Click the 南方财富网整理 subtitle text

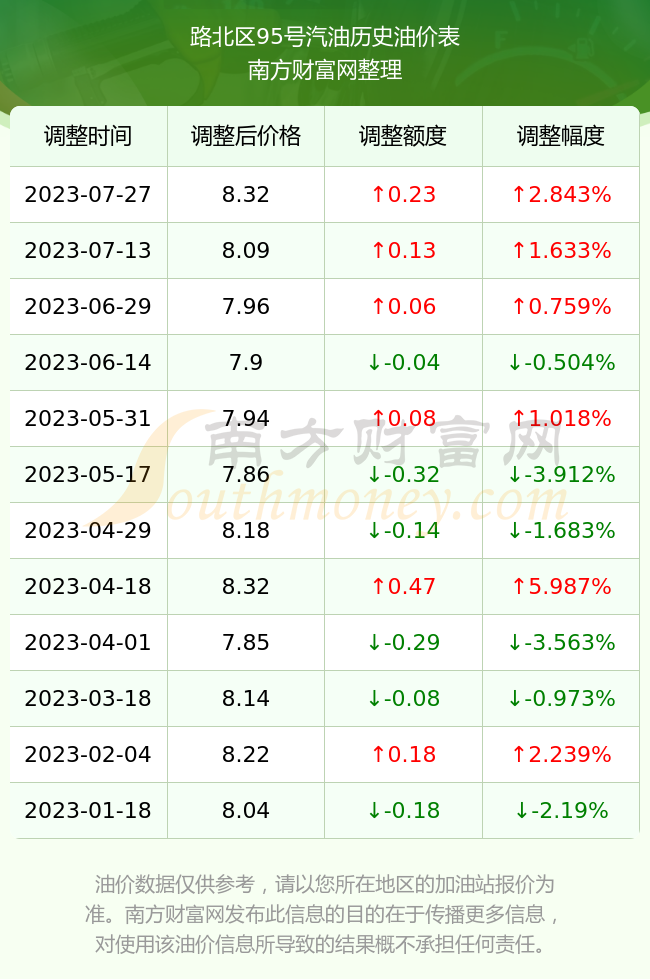click(x=325, y=70)
